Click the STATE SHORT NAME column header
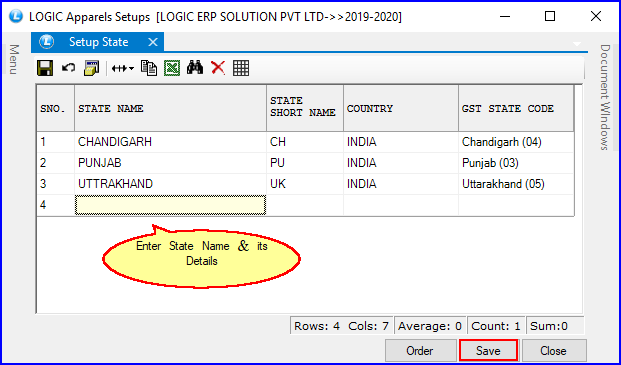621x365 pixels. (x=305, y=108)
